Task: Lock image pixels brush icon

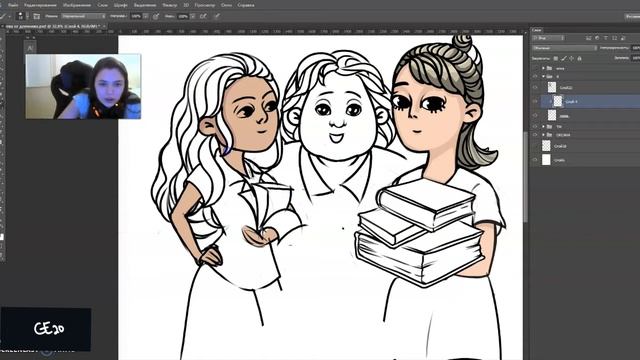Action: [564, 59]
